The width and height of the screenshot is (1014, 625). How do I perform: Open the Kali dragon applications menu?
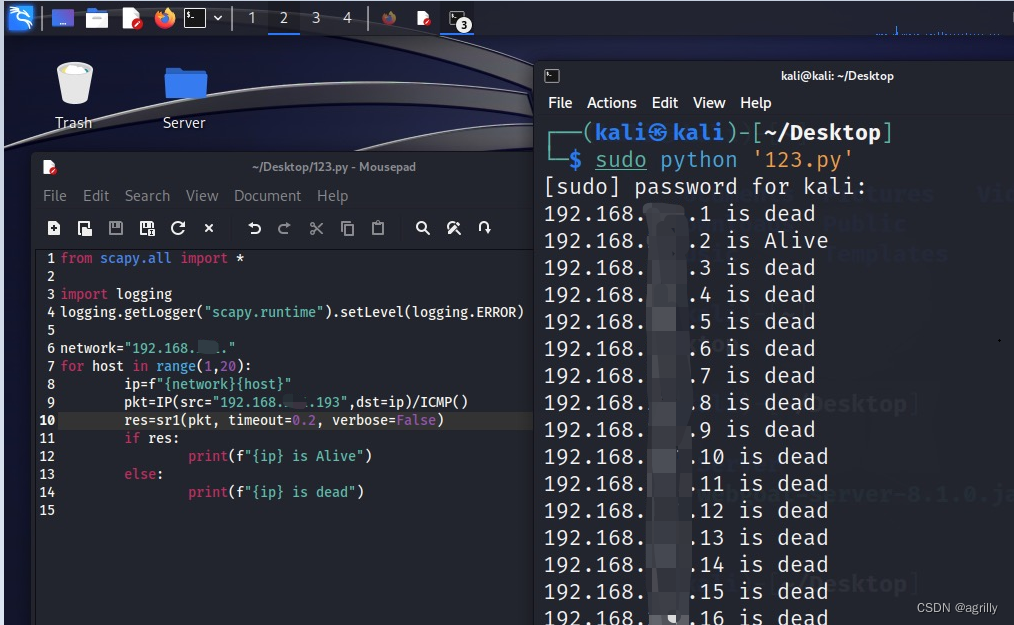pos(20,17)
